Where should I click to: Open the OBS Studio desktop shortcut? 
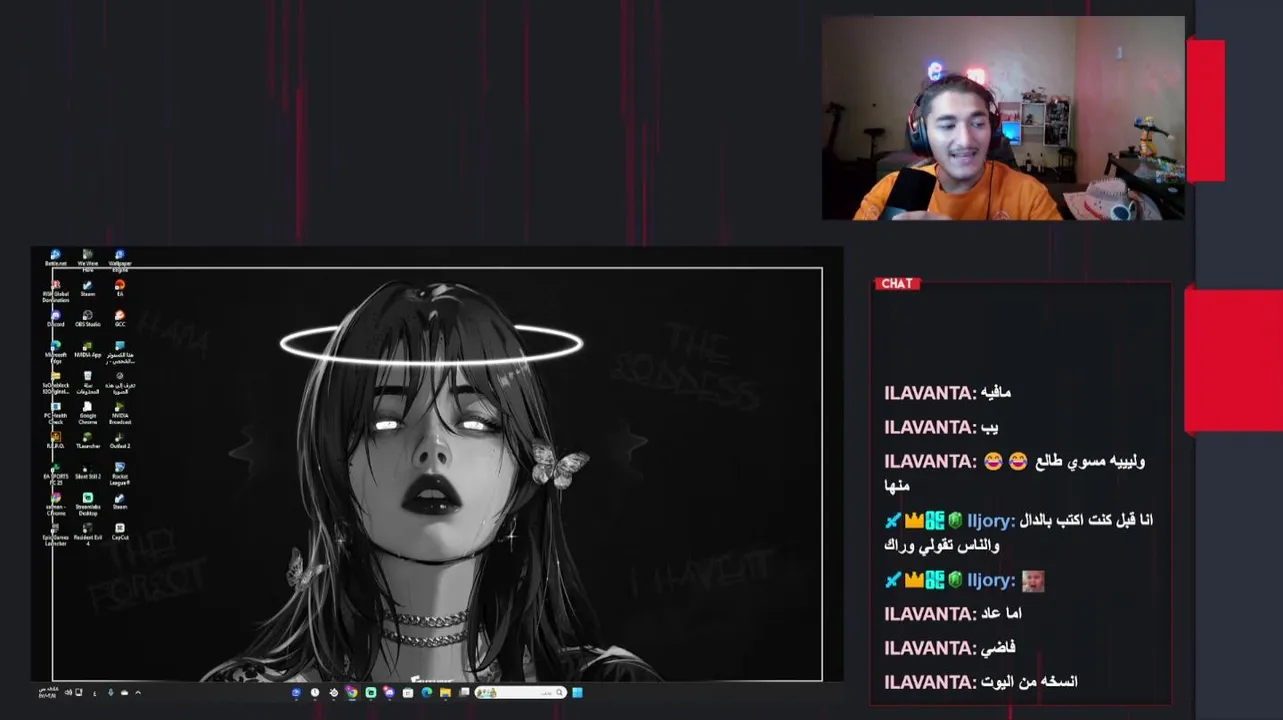pos(88,319)
